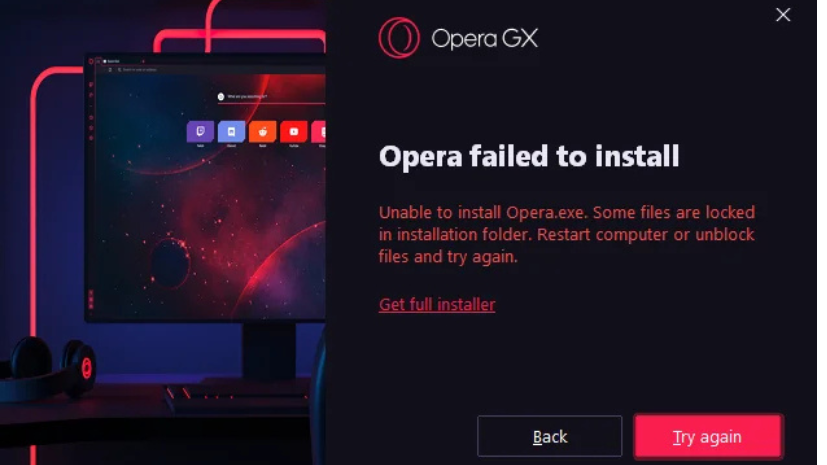The width and height of the screenshot is (827, 465).
Task: Select the Speed Dial tab in preview browser
Action: 121,61
